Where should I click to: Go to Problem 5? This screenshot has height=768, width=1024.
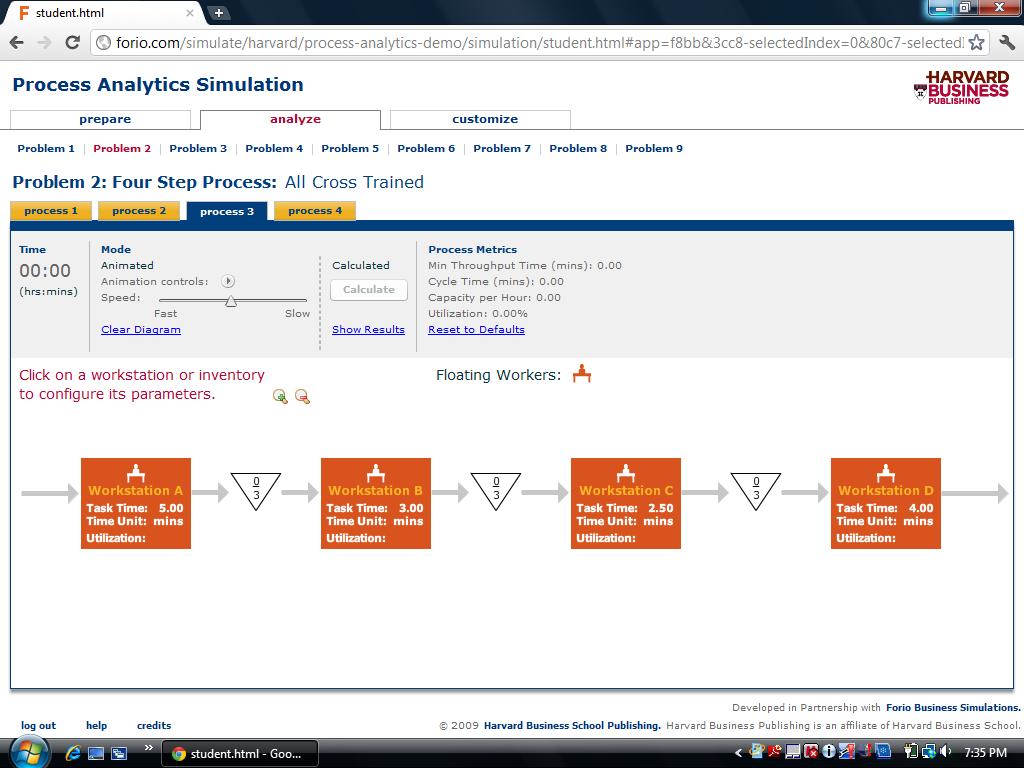pos(350,148)
